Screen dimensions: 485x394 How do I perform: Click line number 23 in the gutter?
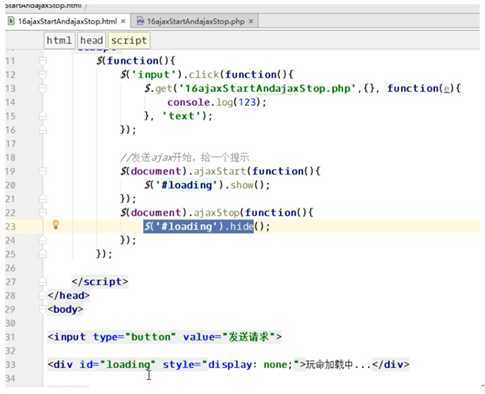[x=10, y=227]
